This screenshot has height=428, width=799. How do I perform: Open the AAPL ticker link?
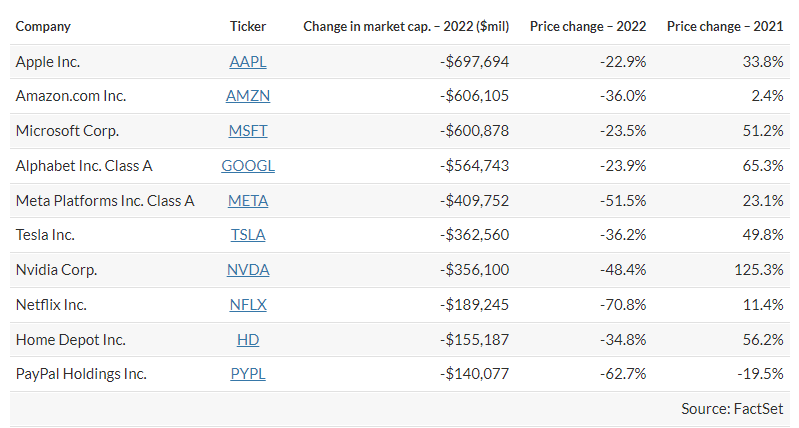[248, 62]
